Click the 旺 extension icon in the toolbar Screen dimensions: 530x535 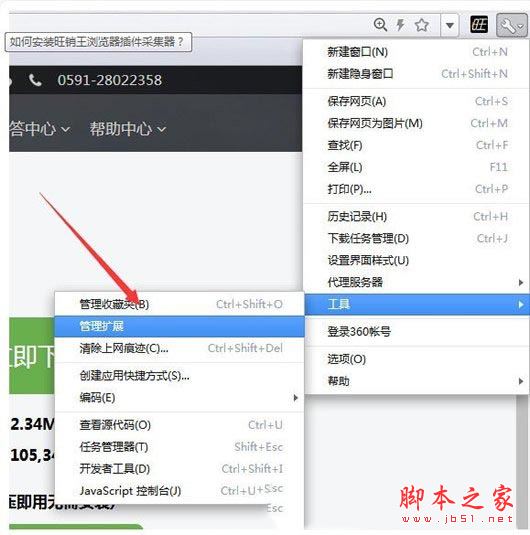click(x=479, y=25)
